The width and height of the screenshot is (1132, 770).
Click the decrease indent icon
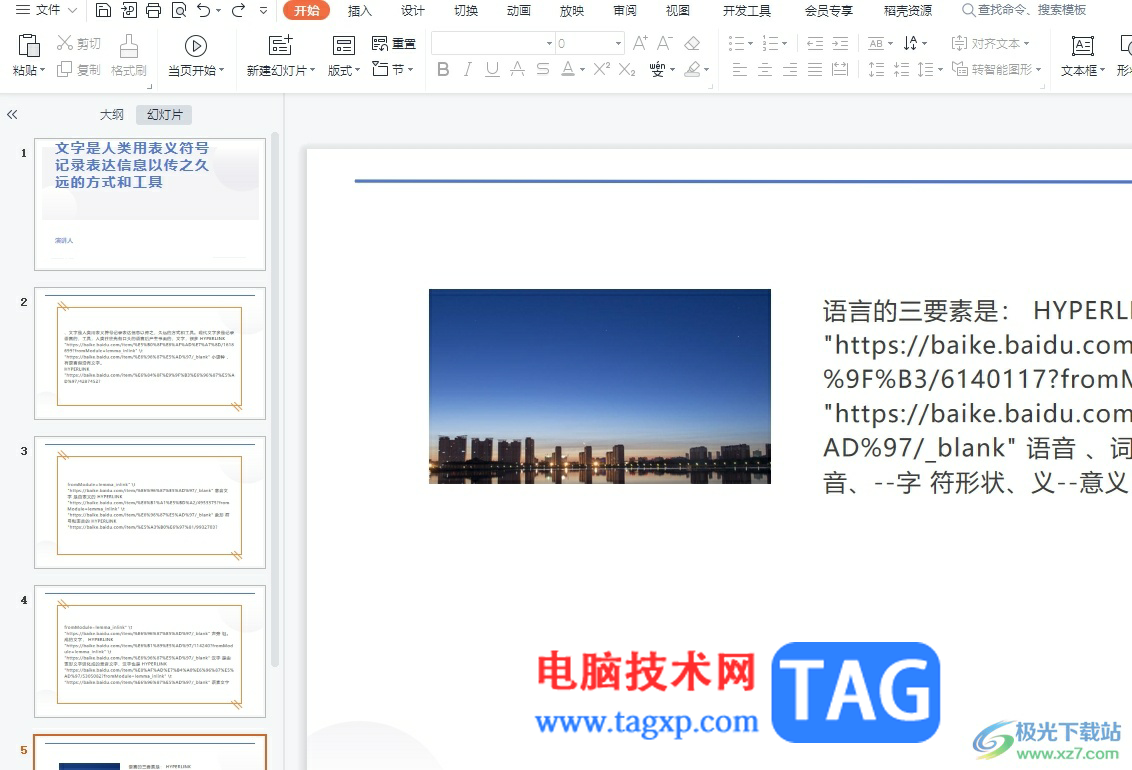pos(815,44)
